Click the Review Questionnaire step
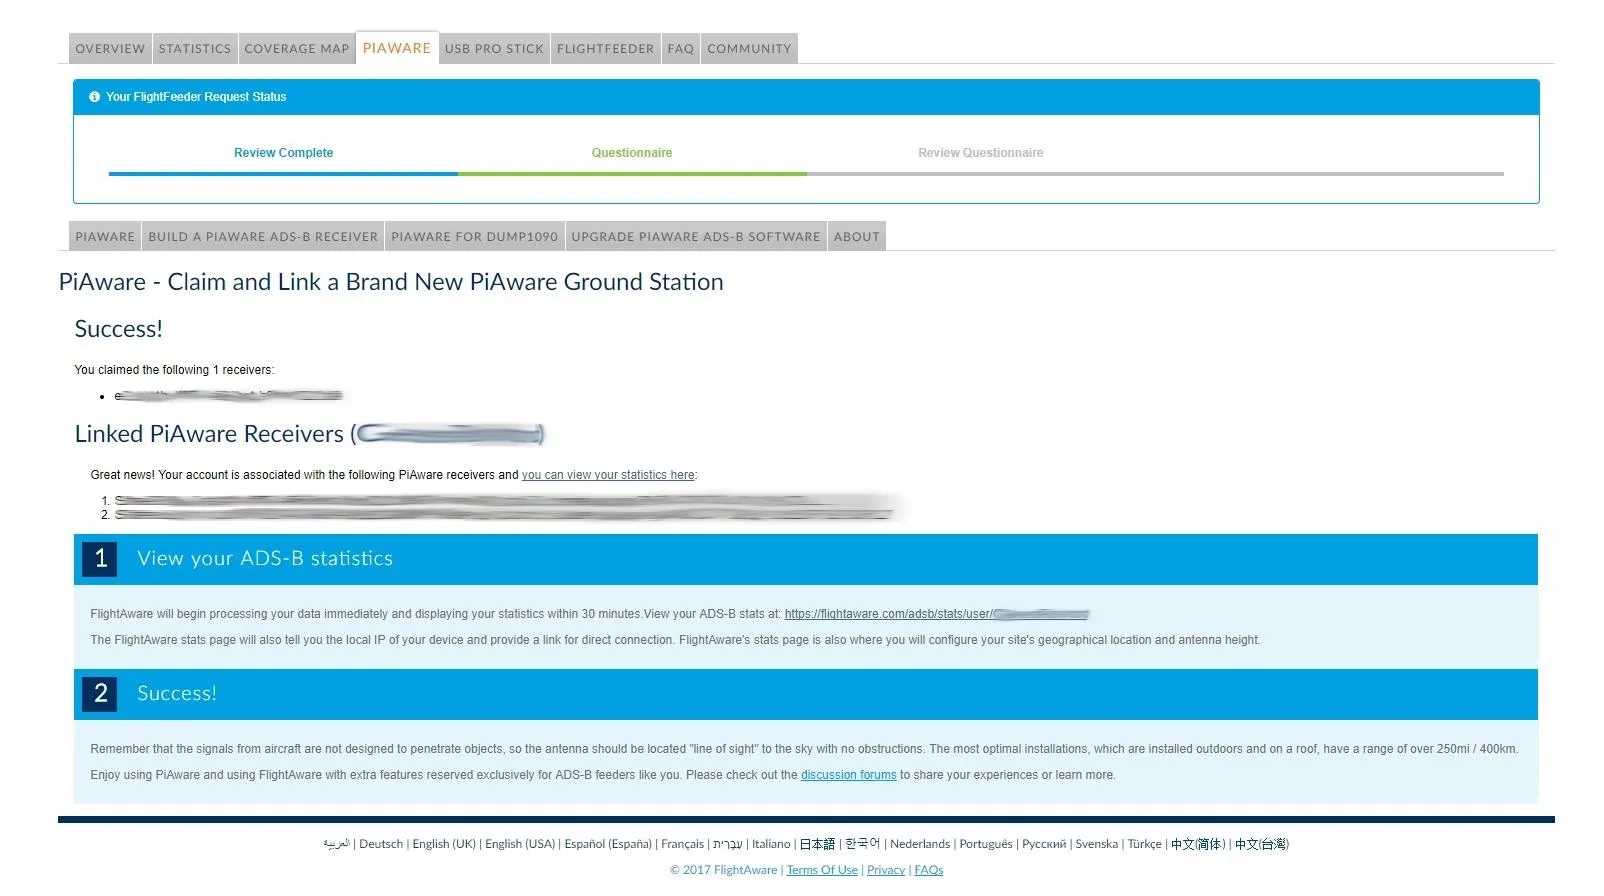 point(981,153)
